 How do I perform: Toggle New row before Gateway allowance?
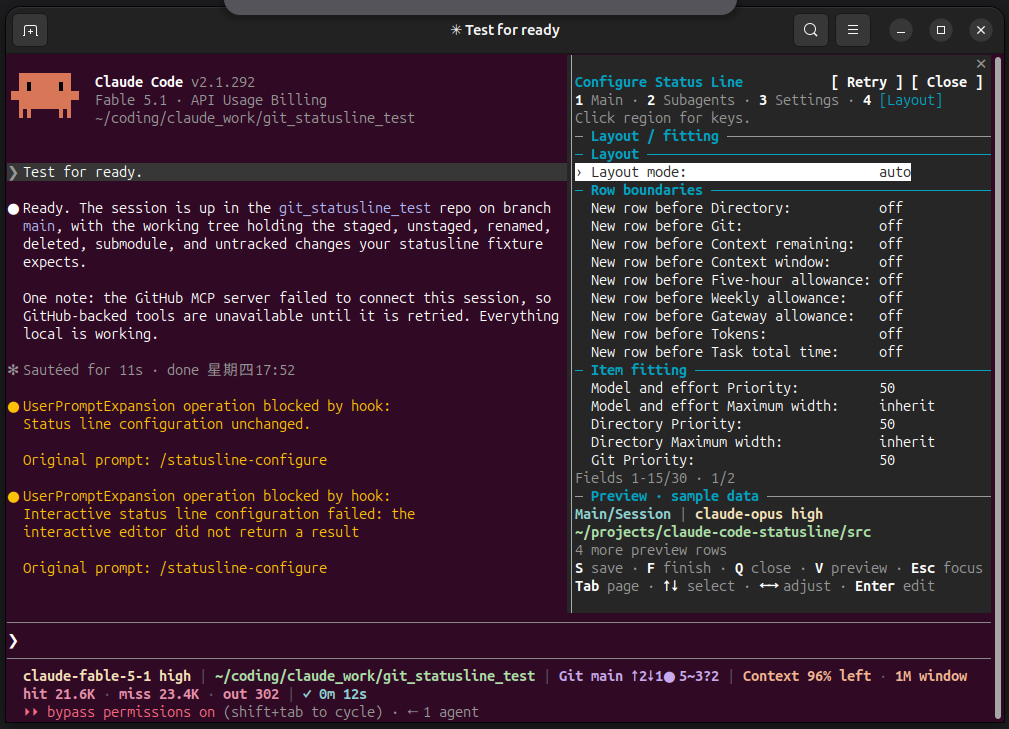[747, 317]
